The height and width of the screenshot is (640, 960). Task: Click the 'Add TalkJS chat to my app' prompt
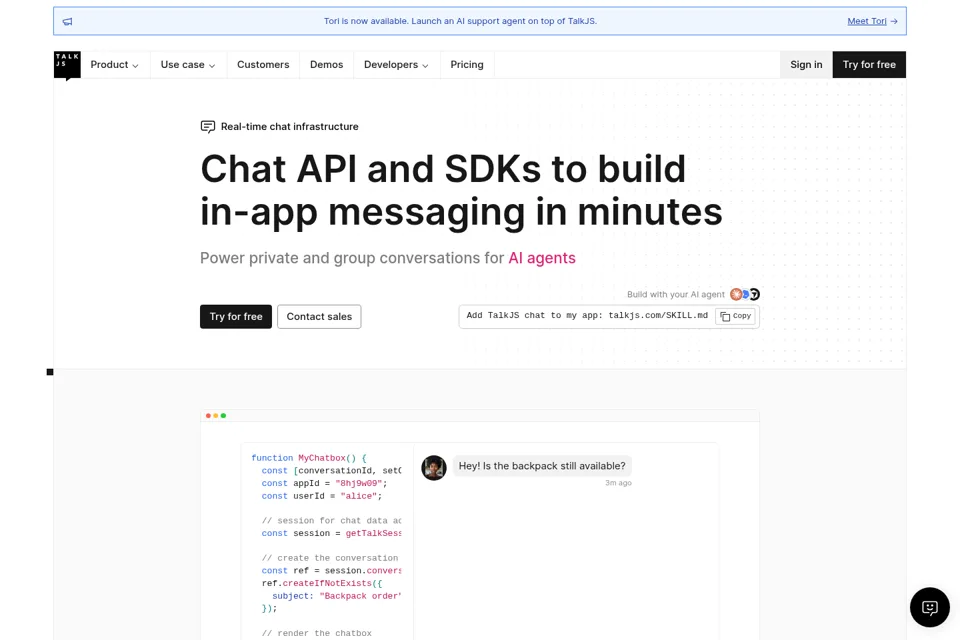click(587, 315)
